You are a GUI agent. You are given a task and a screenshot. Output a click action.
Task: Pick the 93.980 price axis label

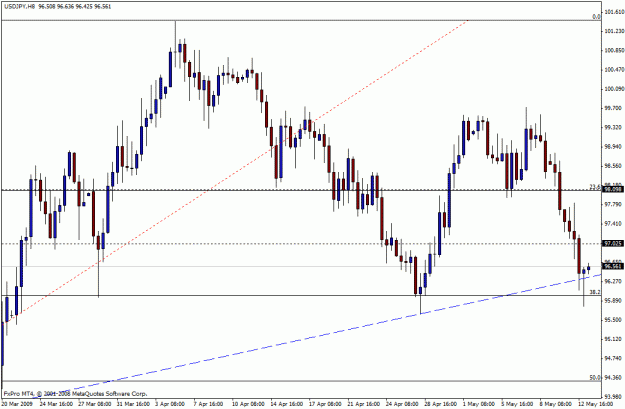[x=614, y=397]
